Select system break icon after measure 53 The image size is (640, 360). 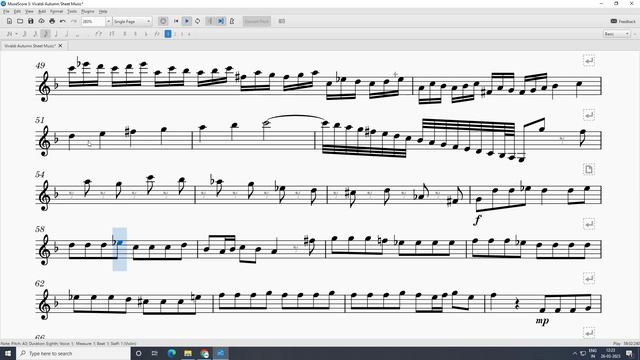(589, 115)
